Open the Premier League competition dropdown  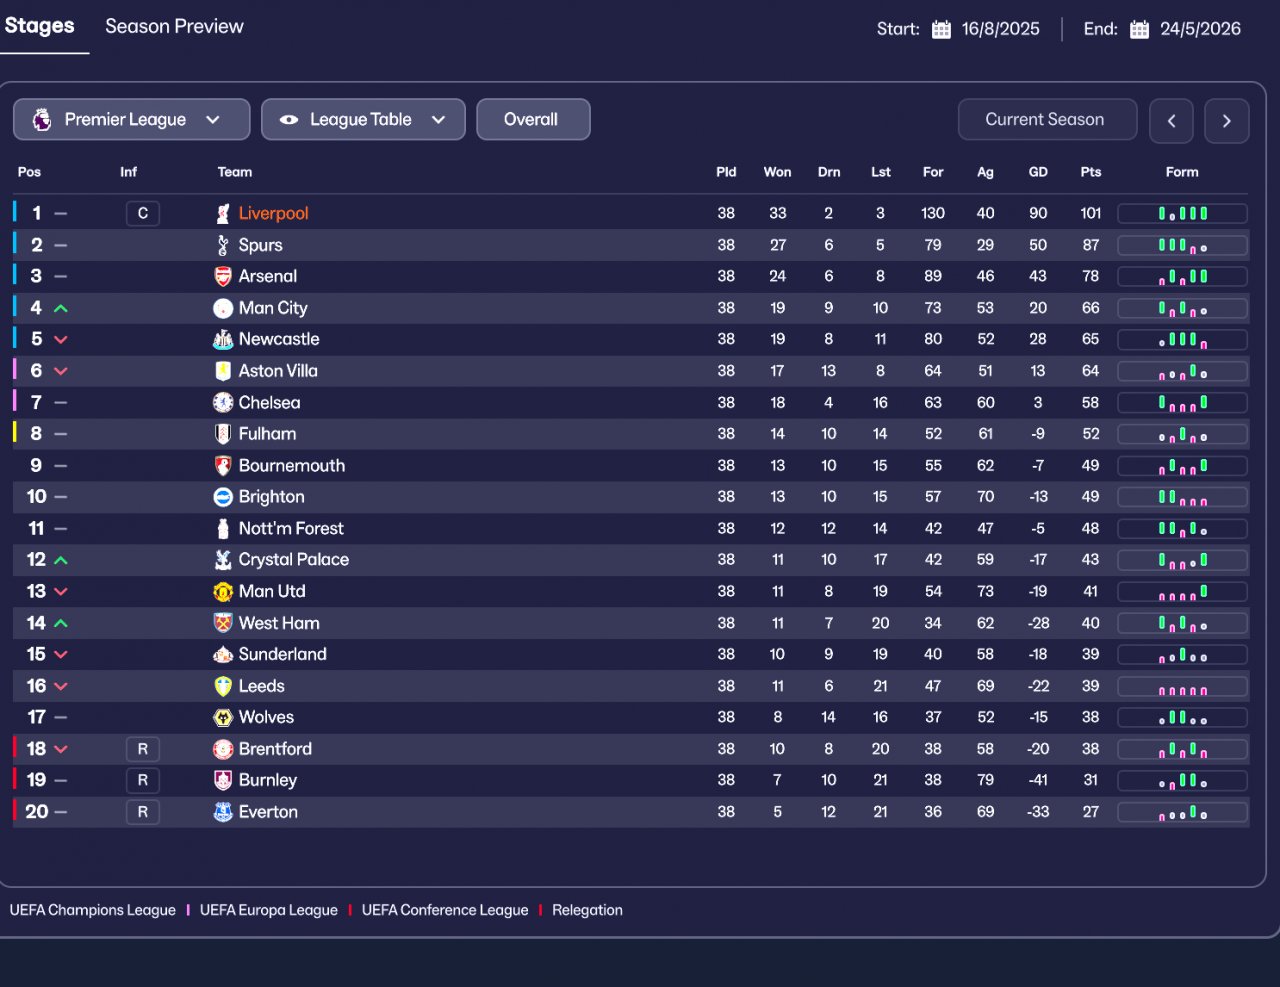click(x=131, y=119)
